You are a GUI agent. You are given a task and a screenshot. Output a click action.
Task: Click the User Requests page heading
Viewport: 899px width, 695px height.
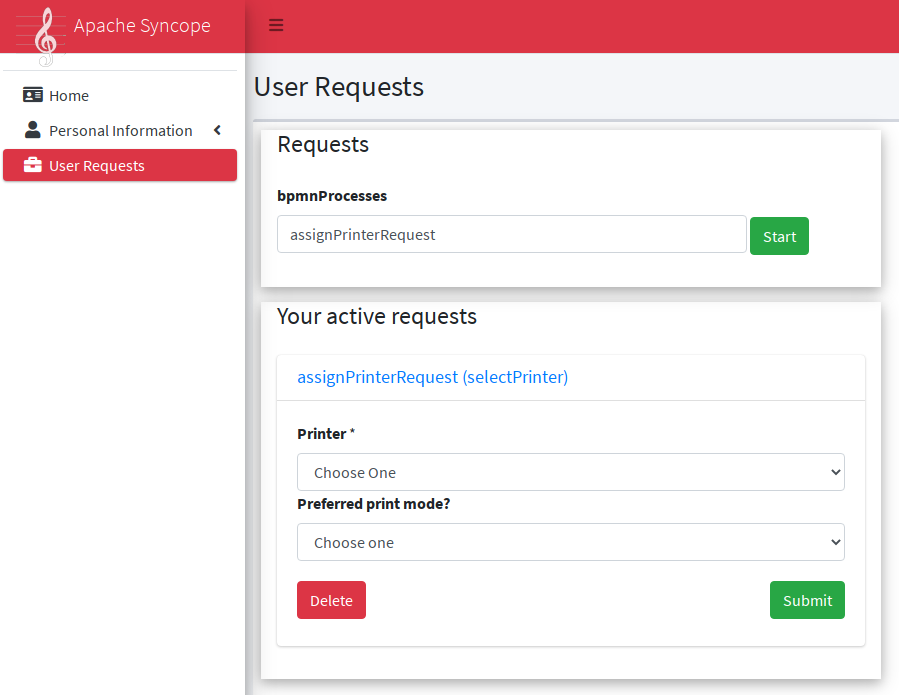338,87
